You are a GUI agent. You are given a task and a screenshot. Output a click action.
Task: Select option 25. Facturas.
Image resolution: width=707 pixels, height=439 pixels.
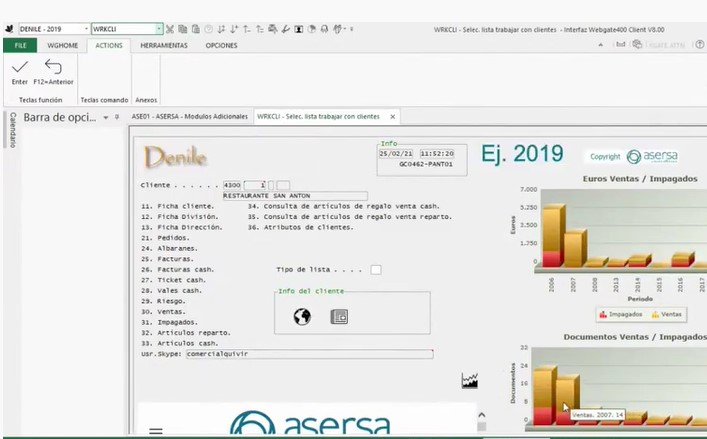(167, 259)
